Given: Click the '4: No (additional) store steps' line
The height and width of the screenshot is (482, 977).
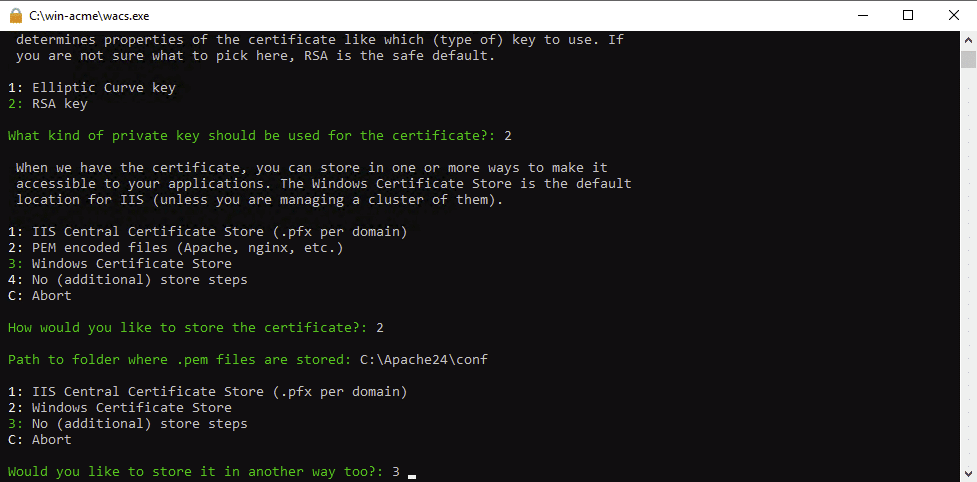Looking at the screenshot, I should click(128, 280).
